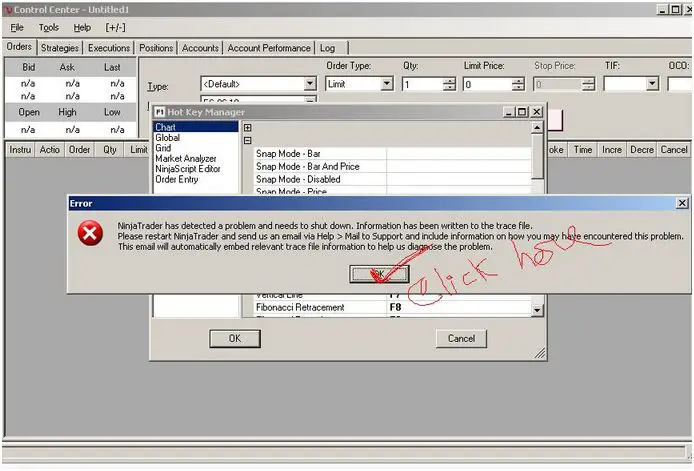Click the Hot Key Manager scrollbar thumb

click(x=537, y=156)
